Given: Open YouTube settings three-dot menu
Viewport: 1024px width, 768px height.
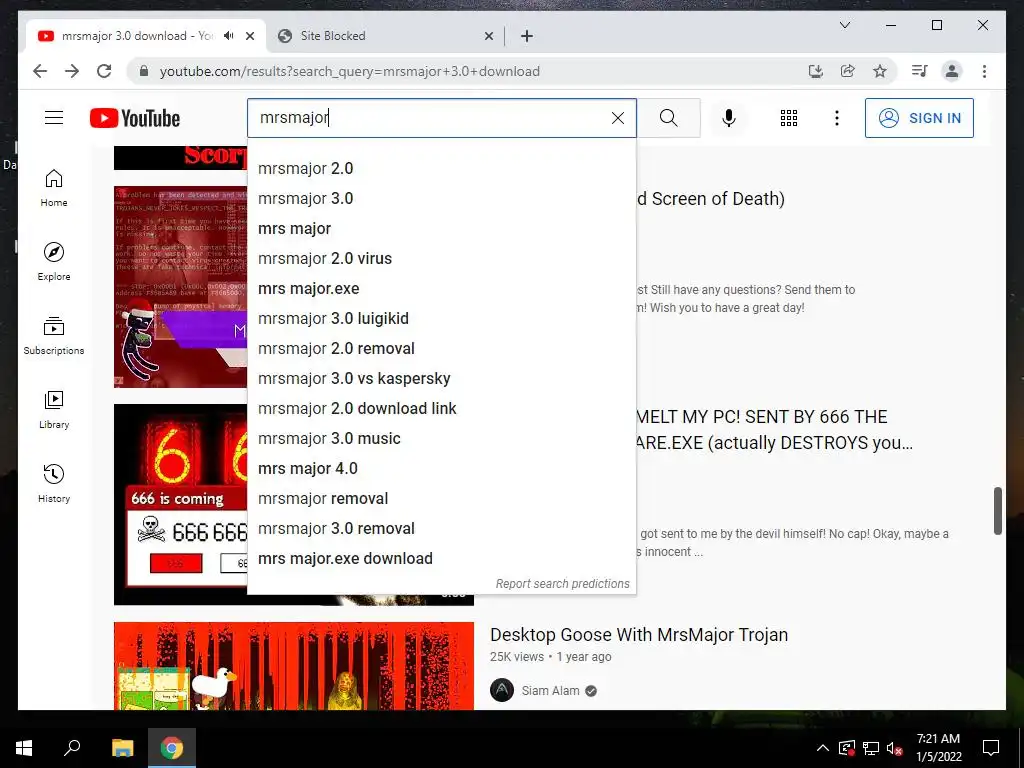Looking at the screenshot, I should pos(837,118).
